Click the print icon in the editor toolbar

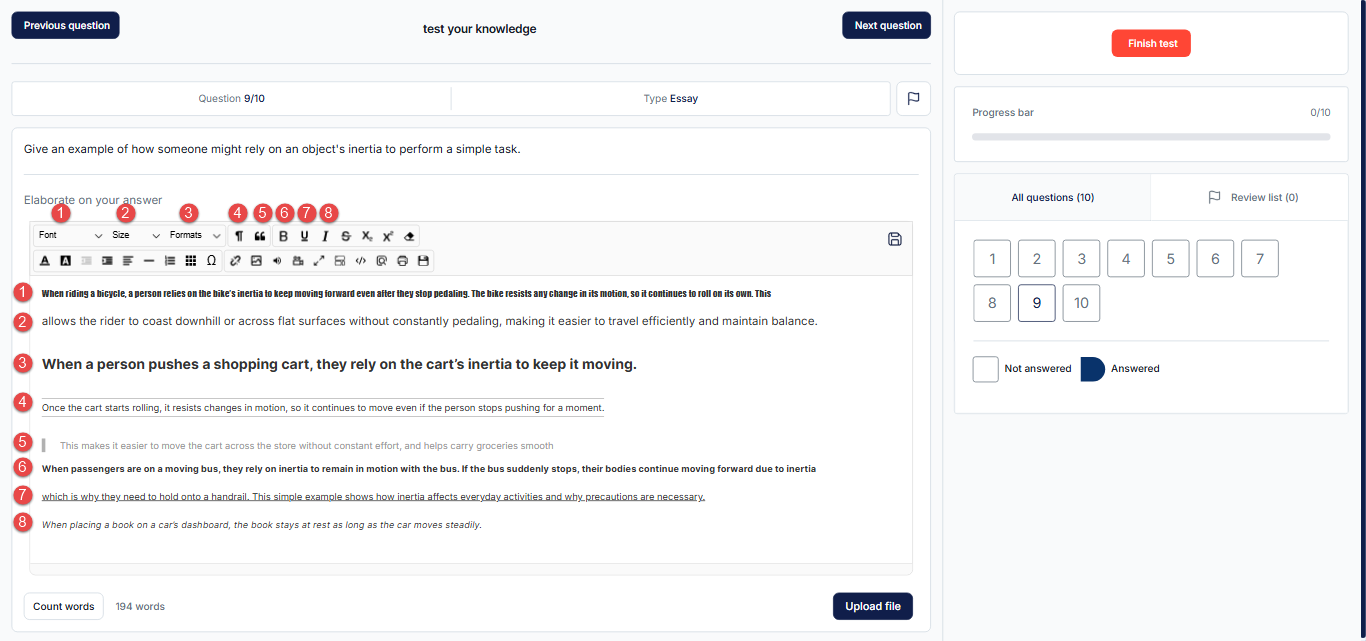402,261
